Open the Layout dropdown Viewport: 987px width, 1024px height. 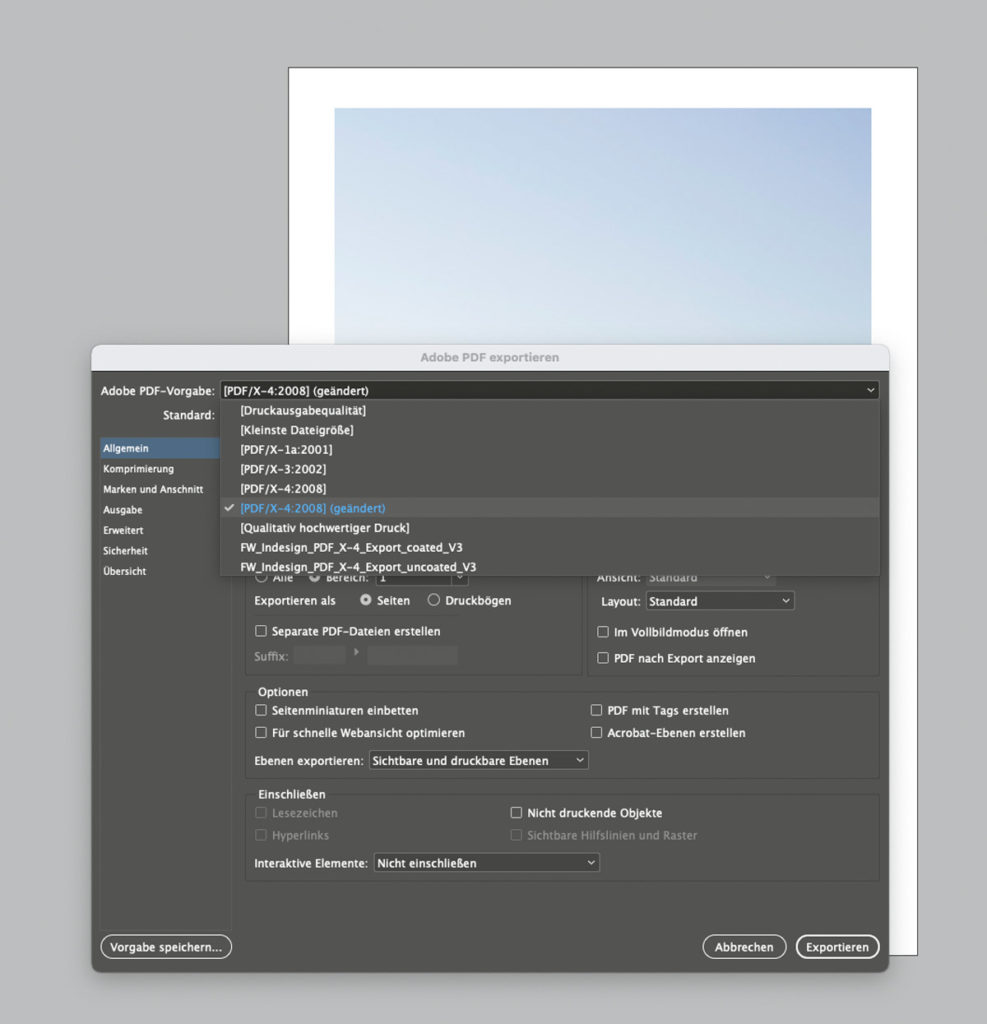click(x=720, y=601)
